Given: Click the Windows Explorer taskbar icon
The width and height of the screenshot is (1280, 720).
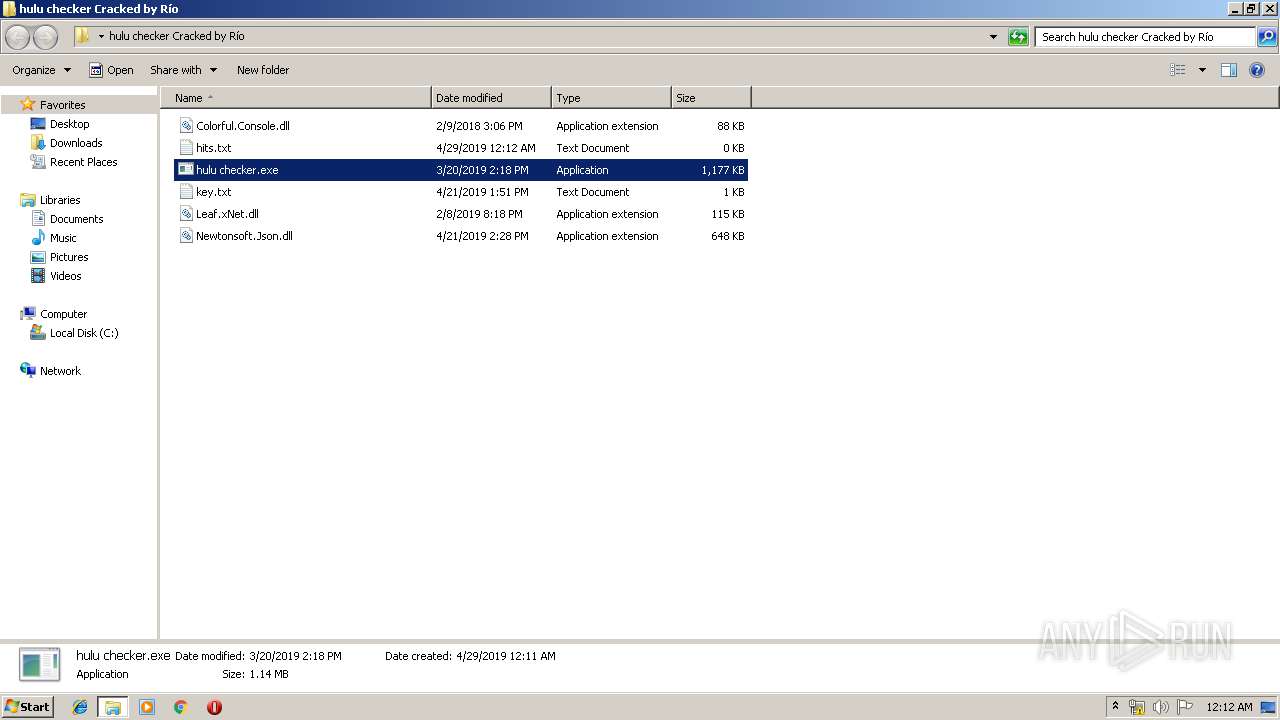Looking at the screenshot, I should [113, 707].
